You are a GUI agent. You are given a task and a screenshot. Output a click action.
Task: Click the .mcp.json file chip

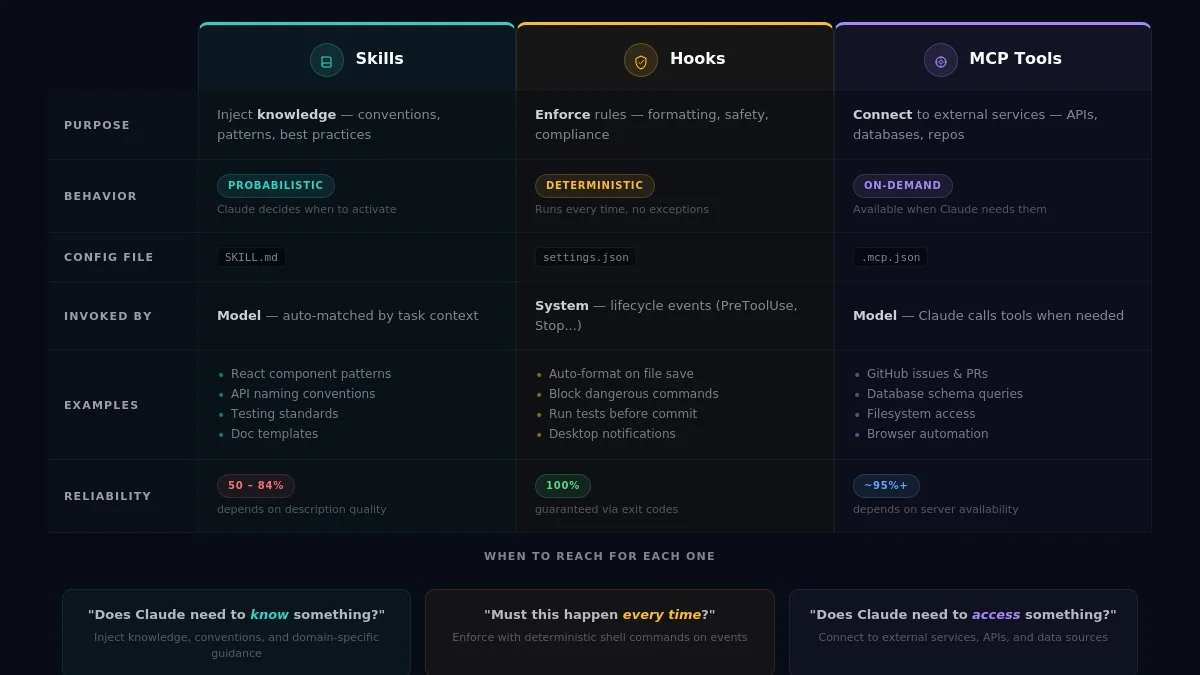coord(890,257)
